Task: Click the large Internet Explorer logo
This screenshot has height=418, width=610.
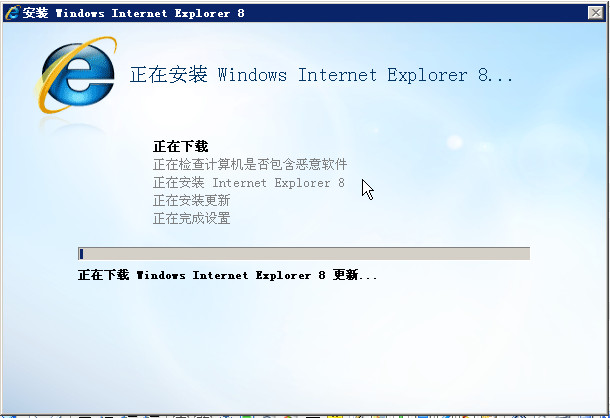Action: [77, 74]
